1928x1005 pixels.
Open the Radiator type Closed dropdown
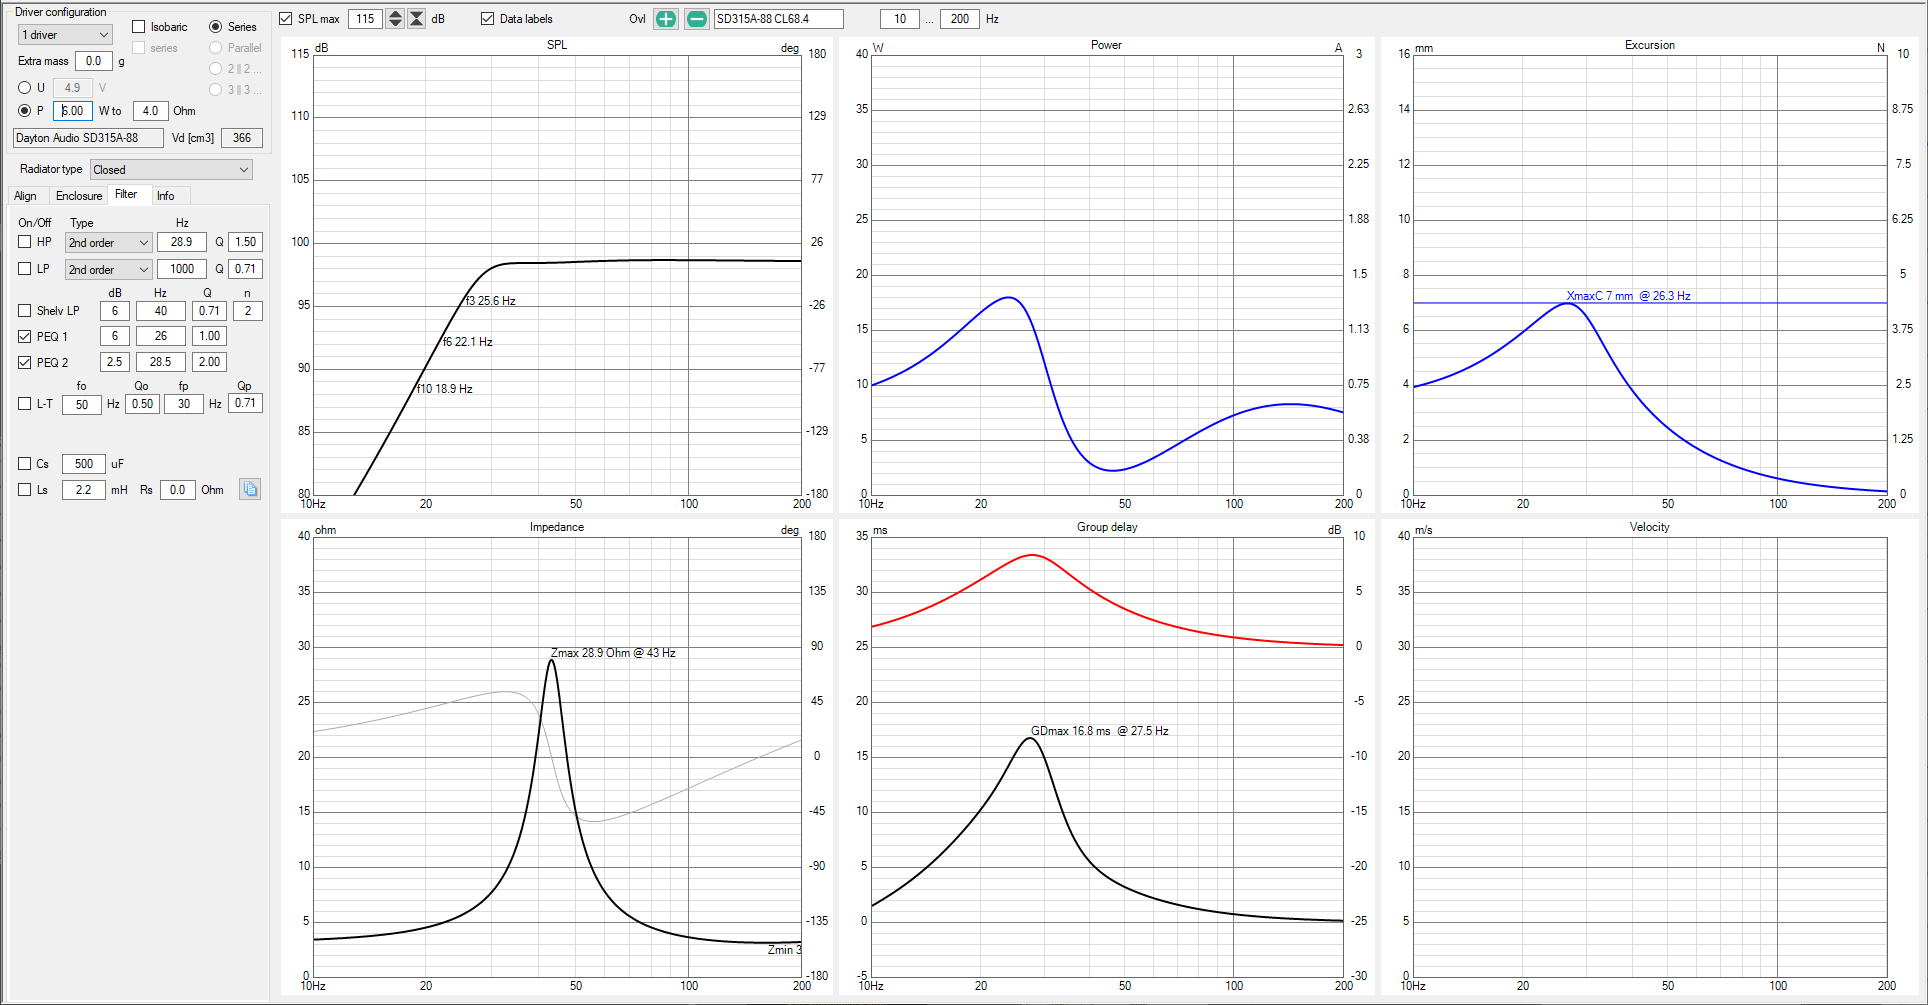pyautogui.click(x=171, y=170)
